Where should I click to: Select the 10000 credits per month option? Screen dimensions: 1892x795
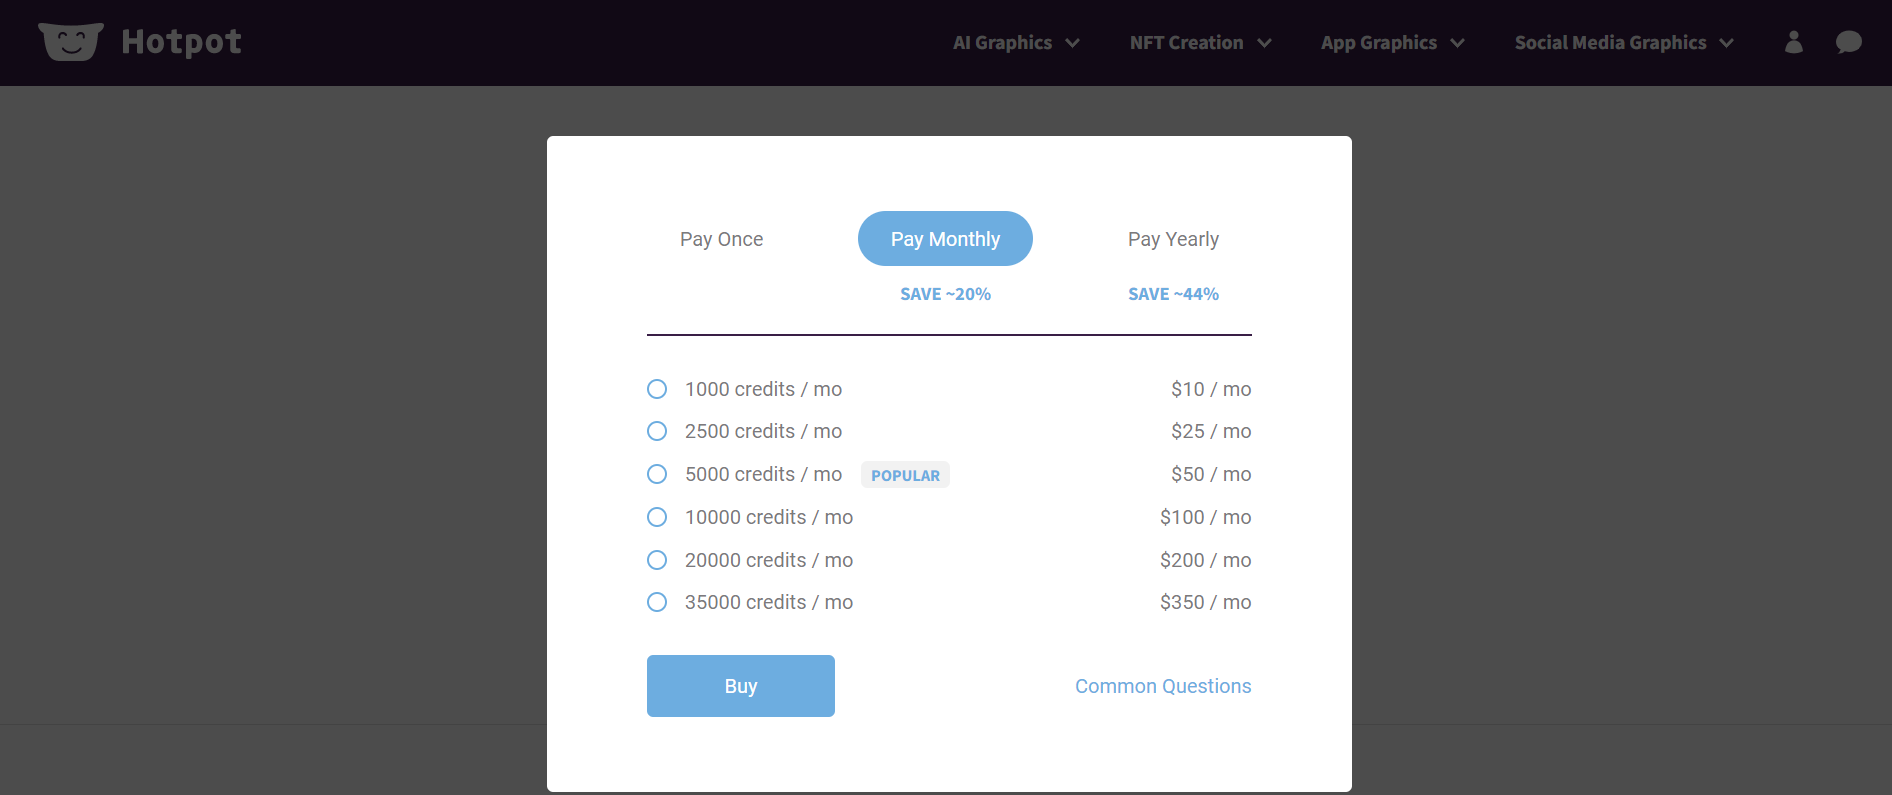[657, 517]
